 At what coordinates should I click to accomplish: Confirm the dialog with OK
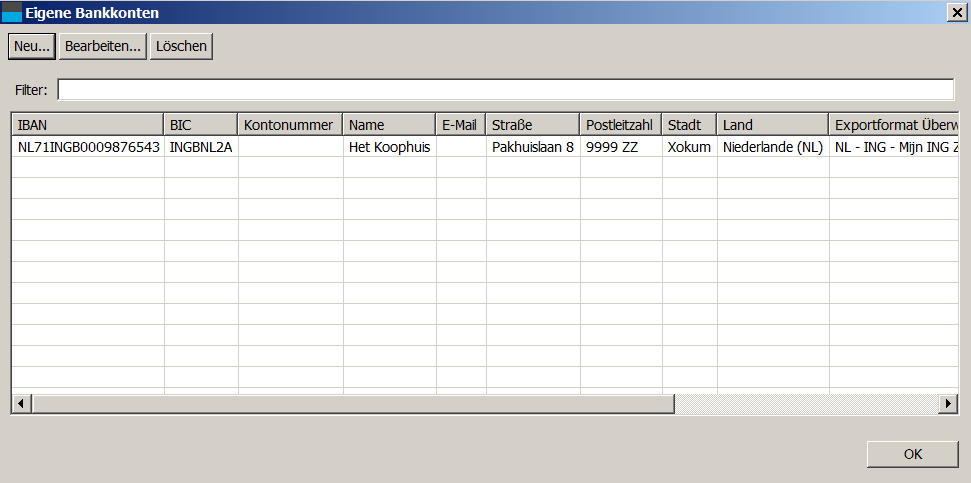tap(913, 454)
